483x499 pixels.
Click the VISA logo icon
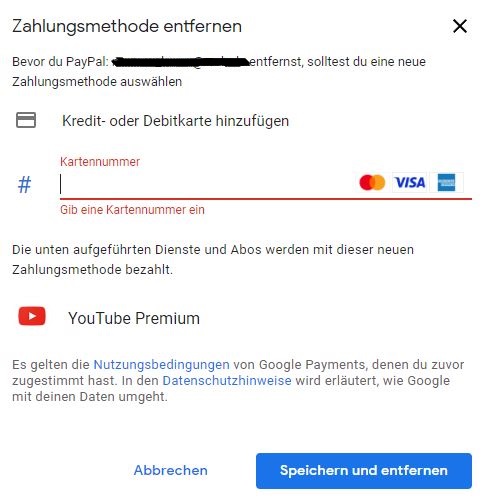pos(410,182)
